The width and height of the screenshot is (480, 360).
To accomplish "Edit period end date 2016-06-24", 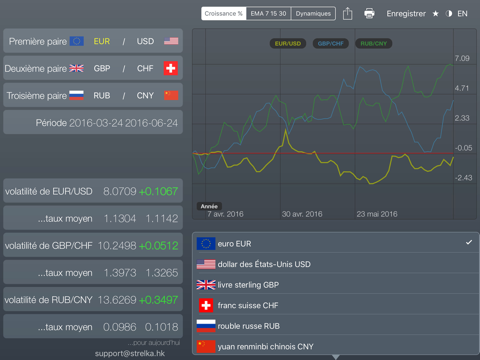I will (151, 123).
